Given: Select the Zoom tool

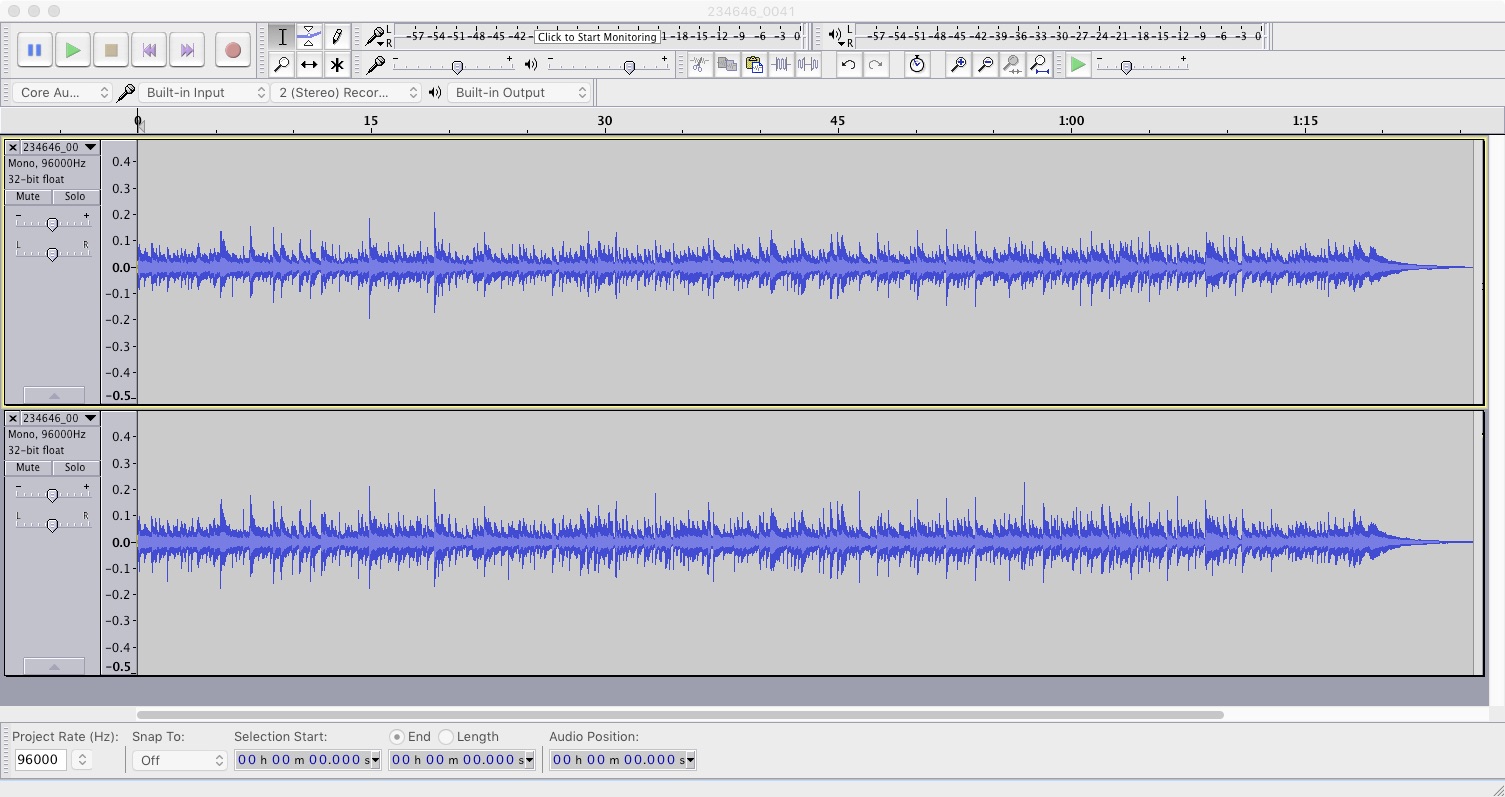Looking at the screenshot, I should (283, 64).
